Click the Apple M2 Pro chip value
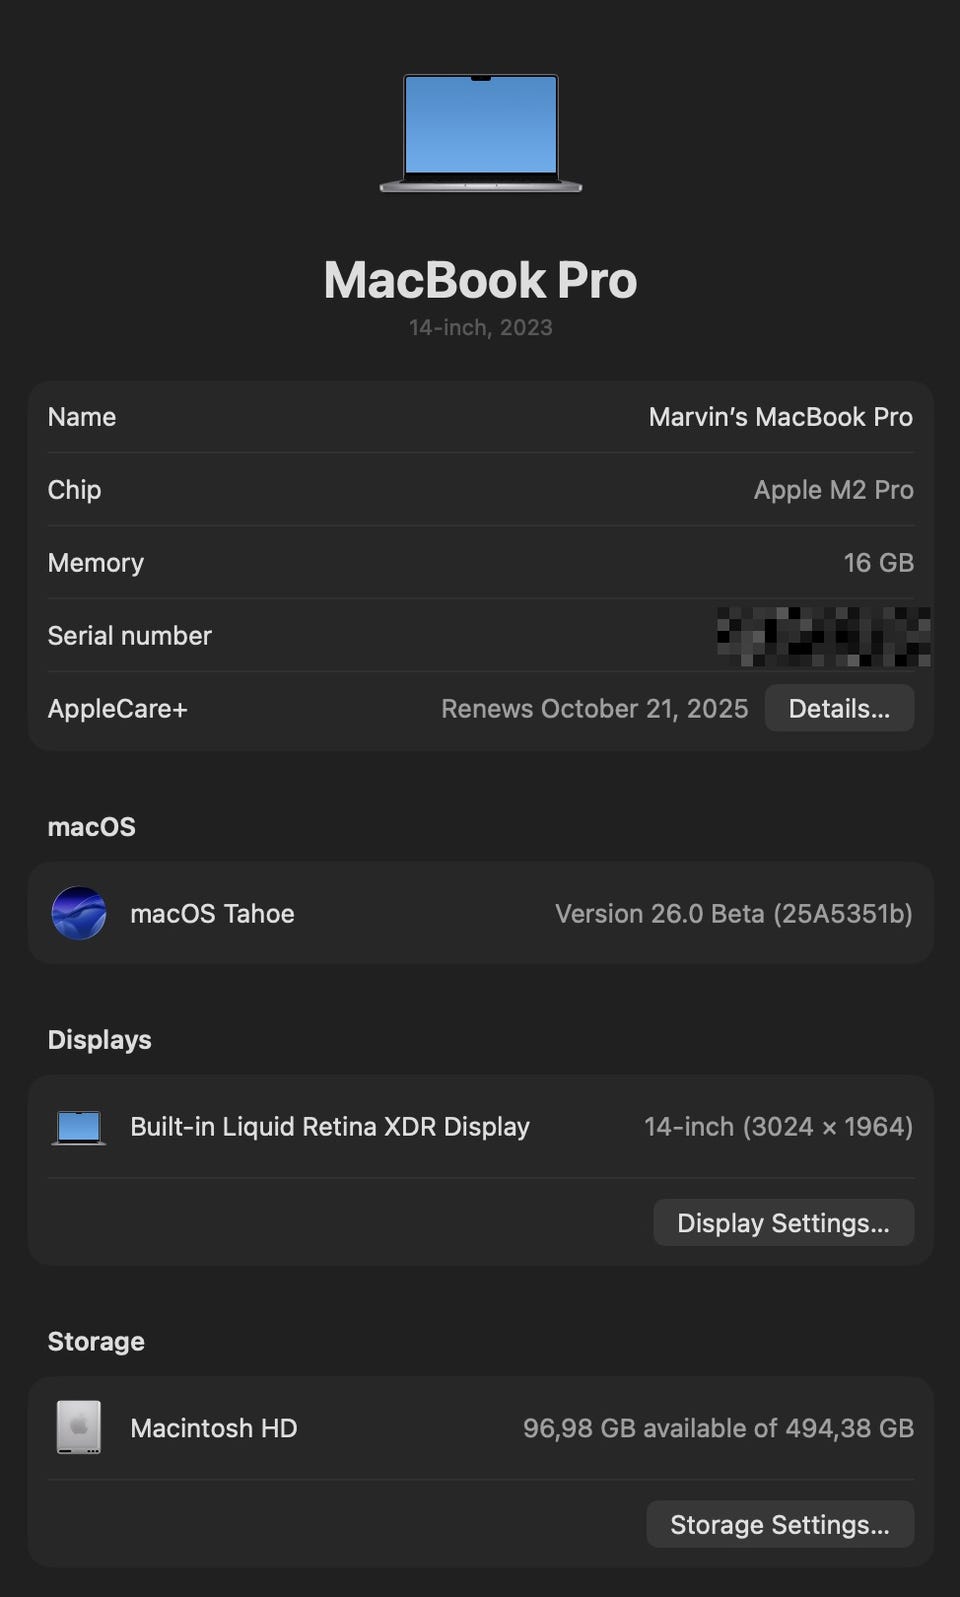This screenshot has height=1597, width=960. 833,490
